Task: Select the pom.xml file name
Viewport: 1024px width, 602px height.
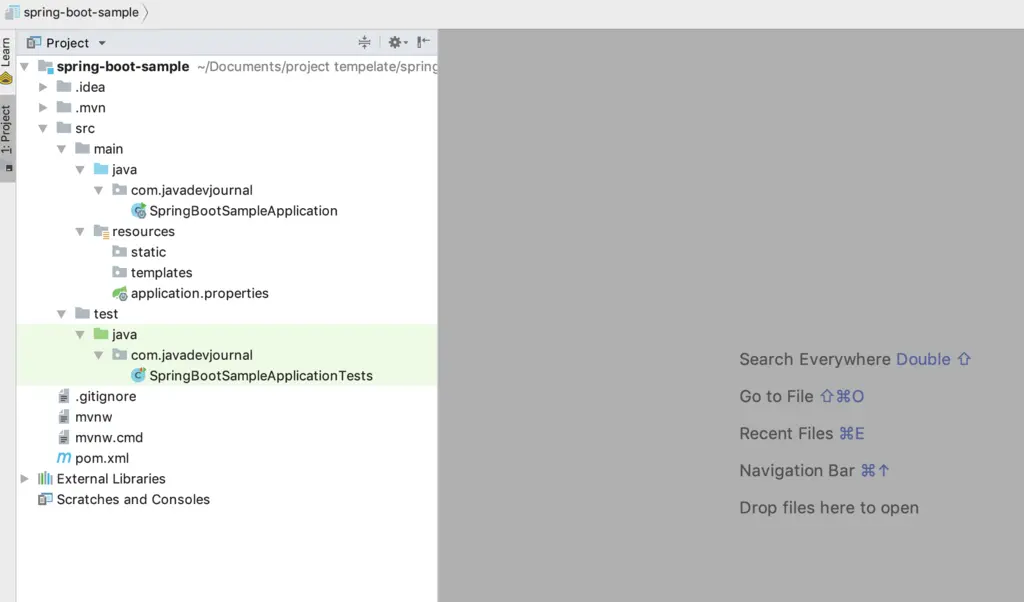Action: pos(102,458)
